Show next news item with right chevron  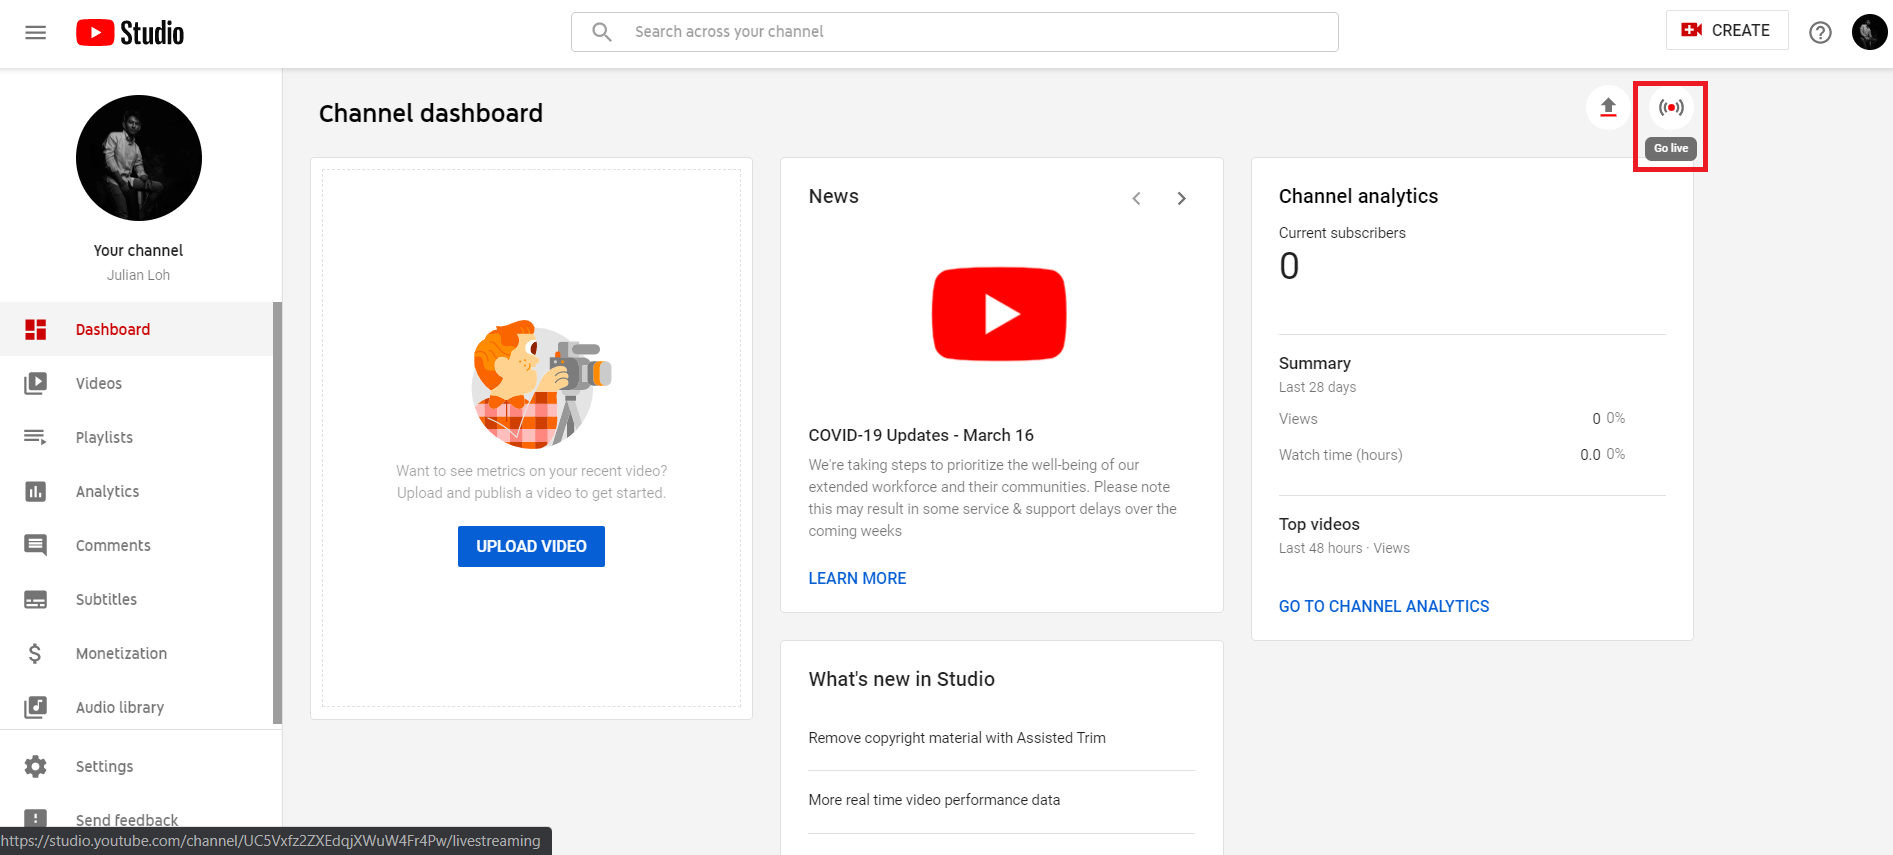tap(1182, 198)
